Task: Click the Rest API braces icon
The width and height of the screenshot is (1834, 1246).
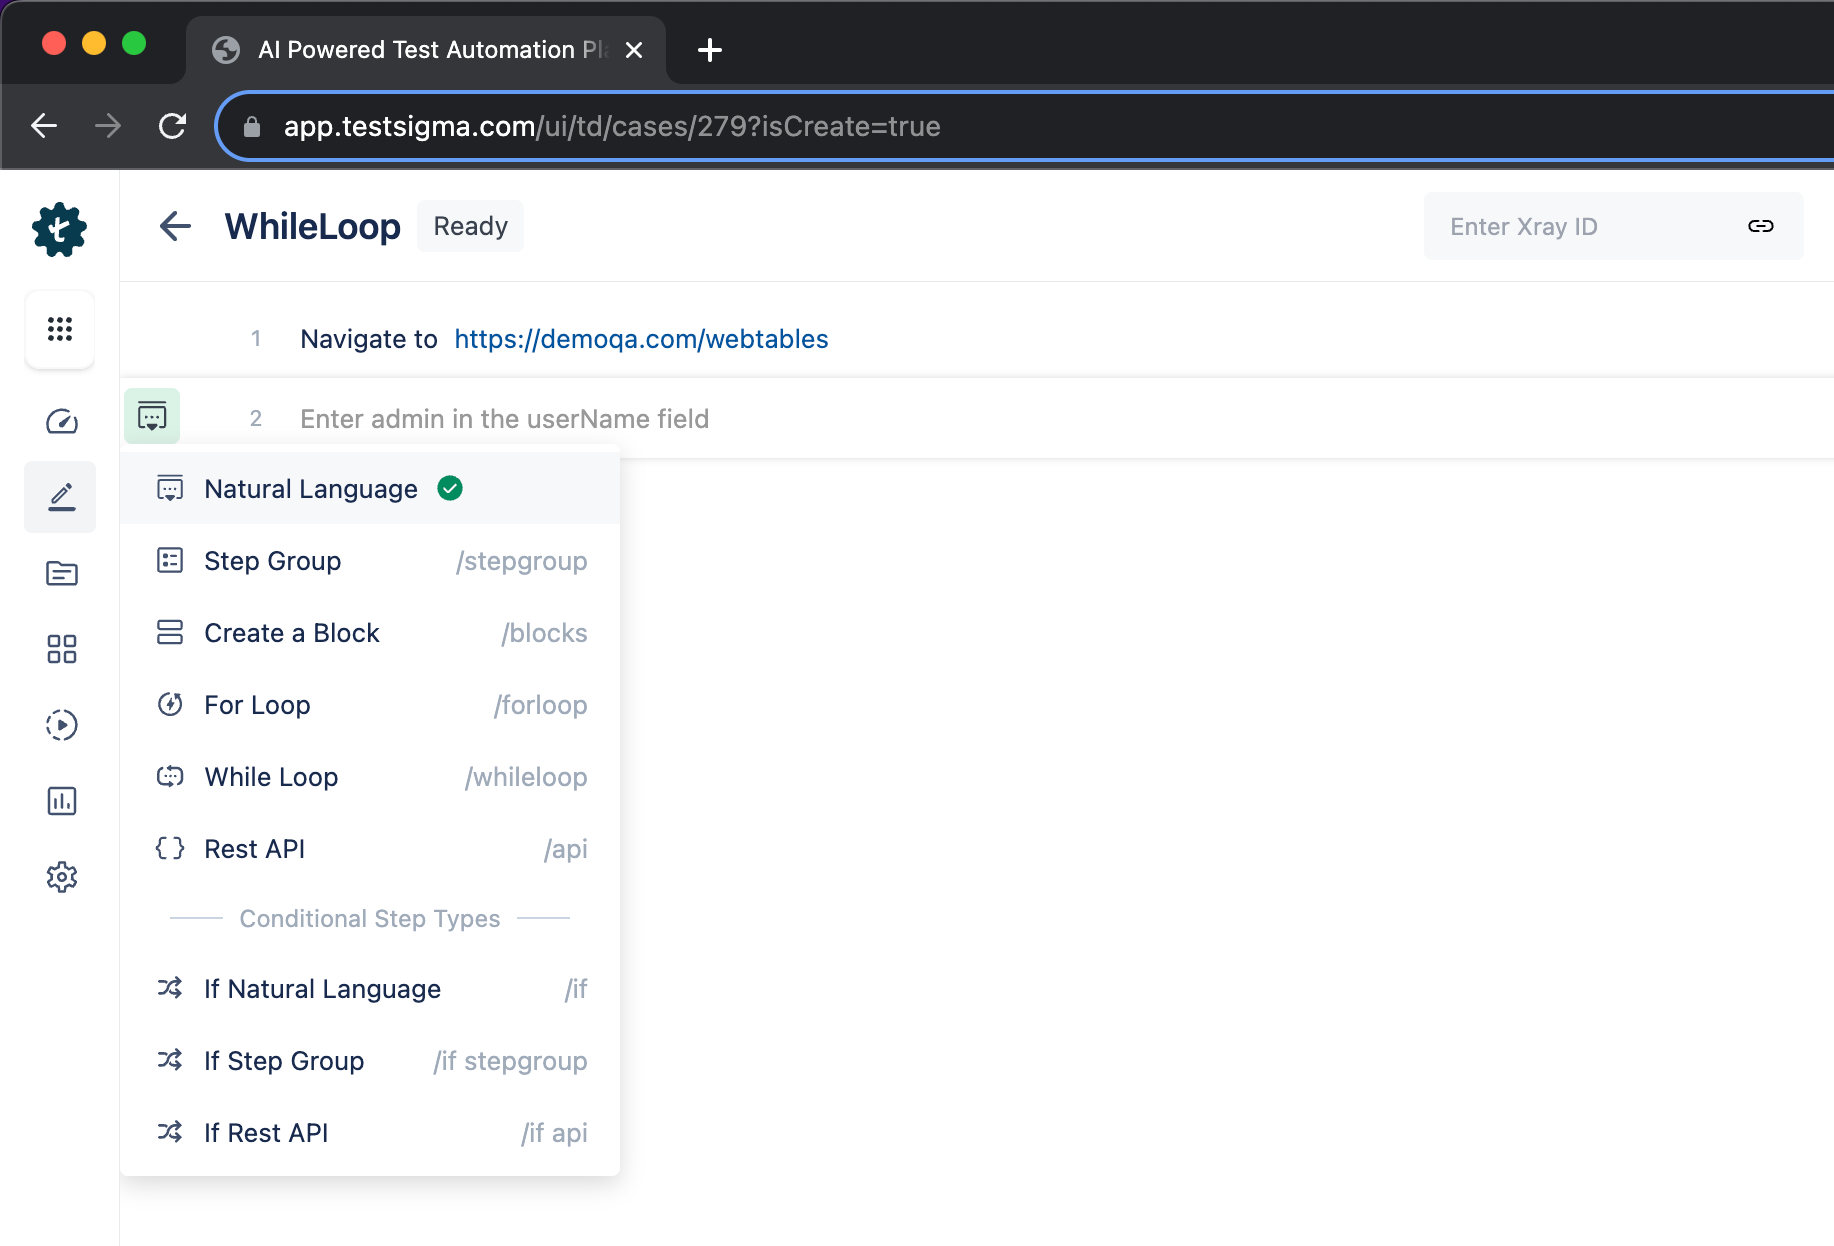Action: click(170, 848)
